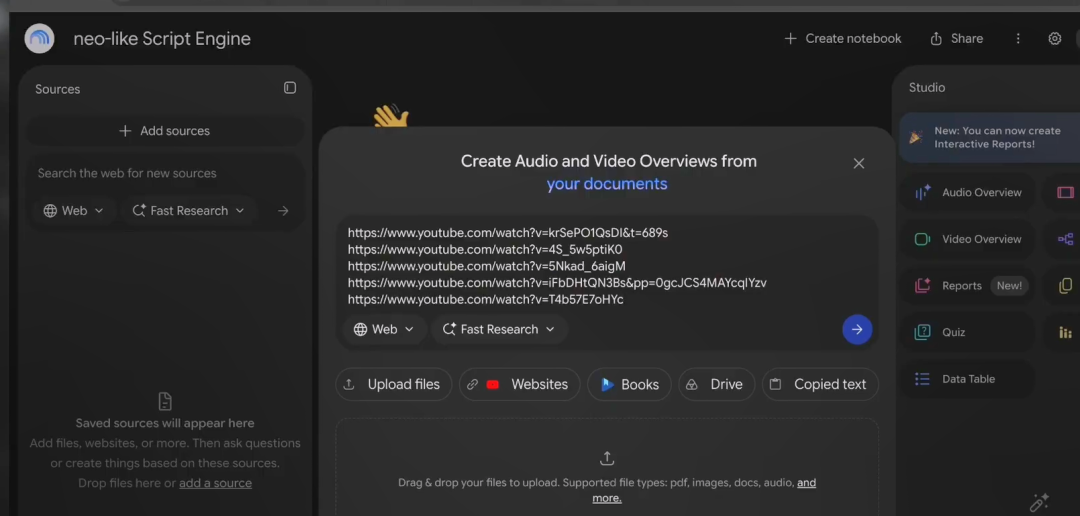Screen dimensions: 1080x516
Task: Open the Audio Overview tile
Action: 967,192
